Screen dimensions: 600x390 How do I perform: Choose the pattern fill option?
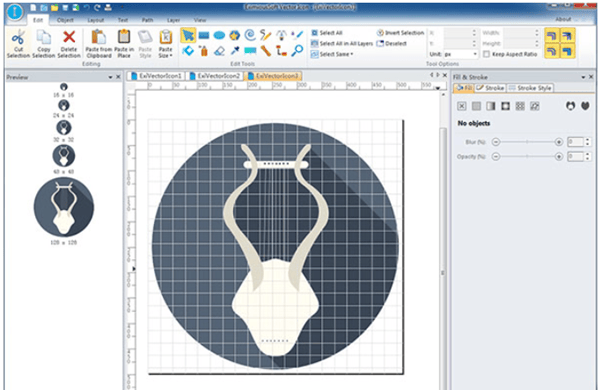point(520,106)
